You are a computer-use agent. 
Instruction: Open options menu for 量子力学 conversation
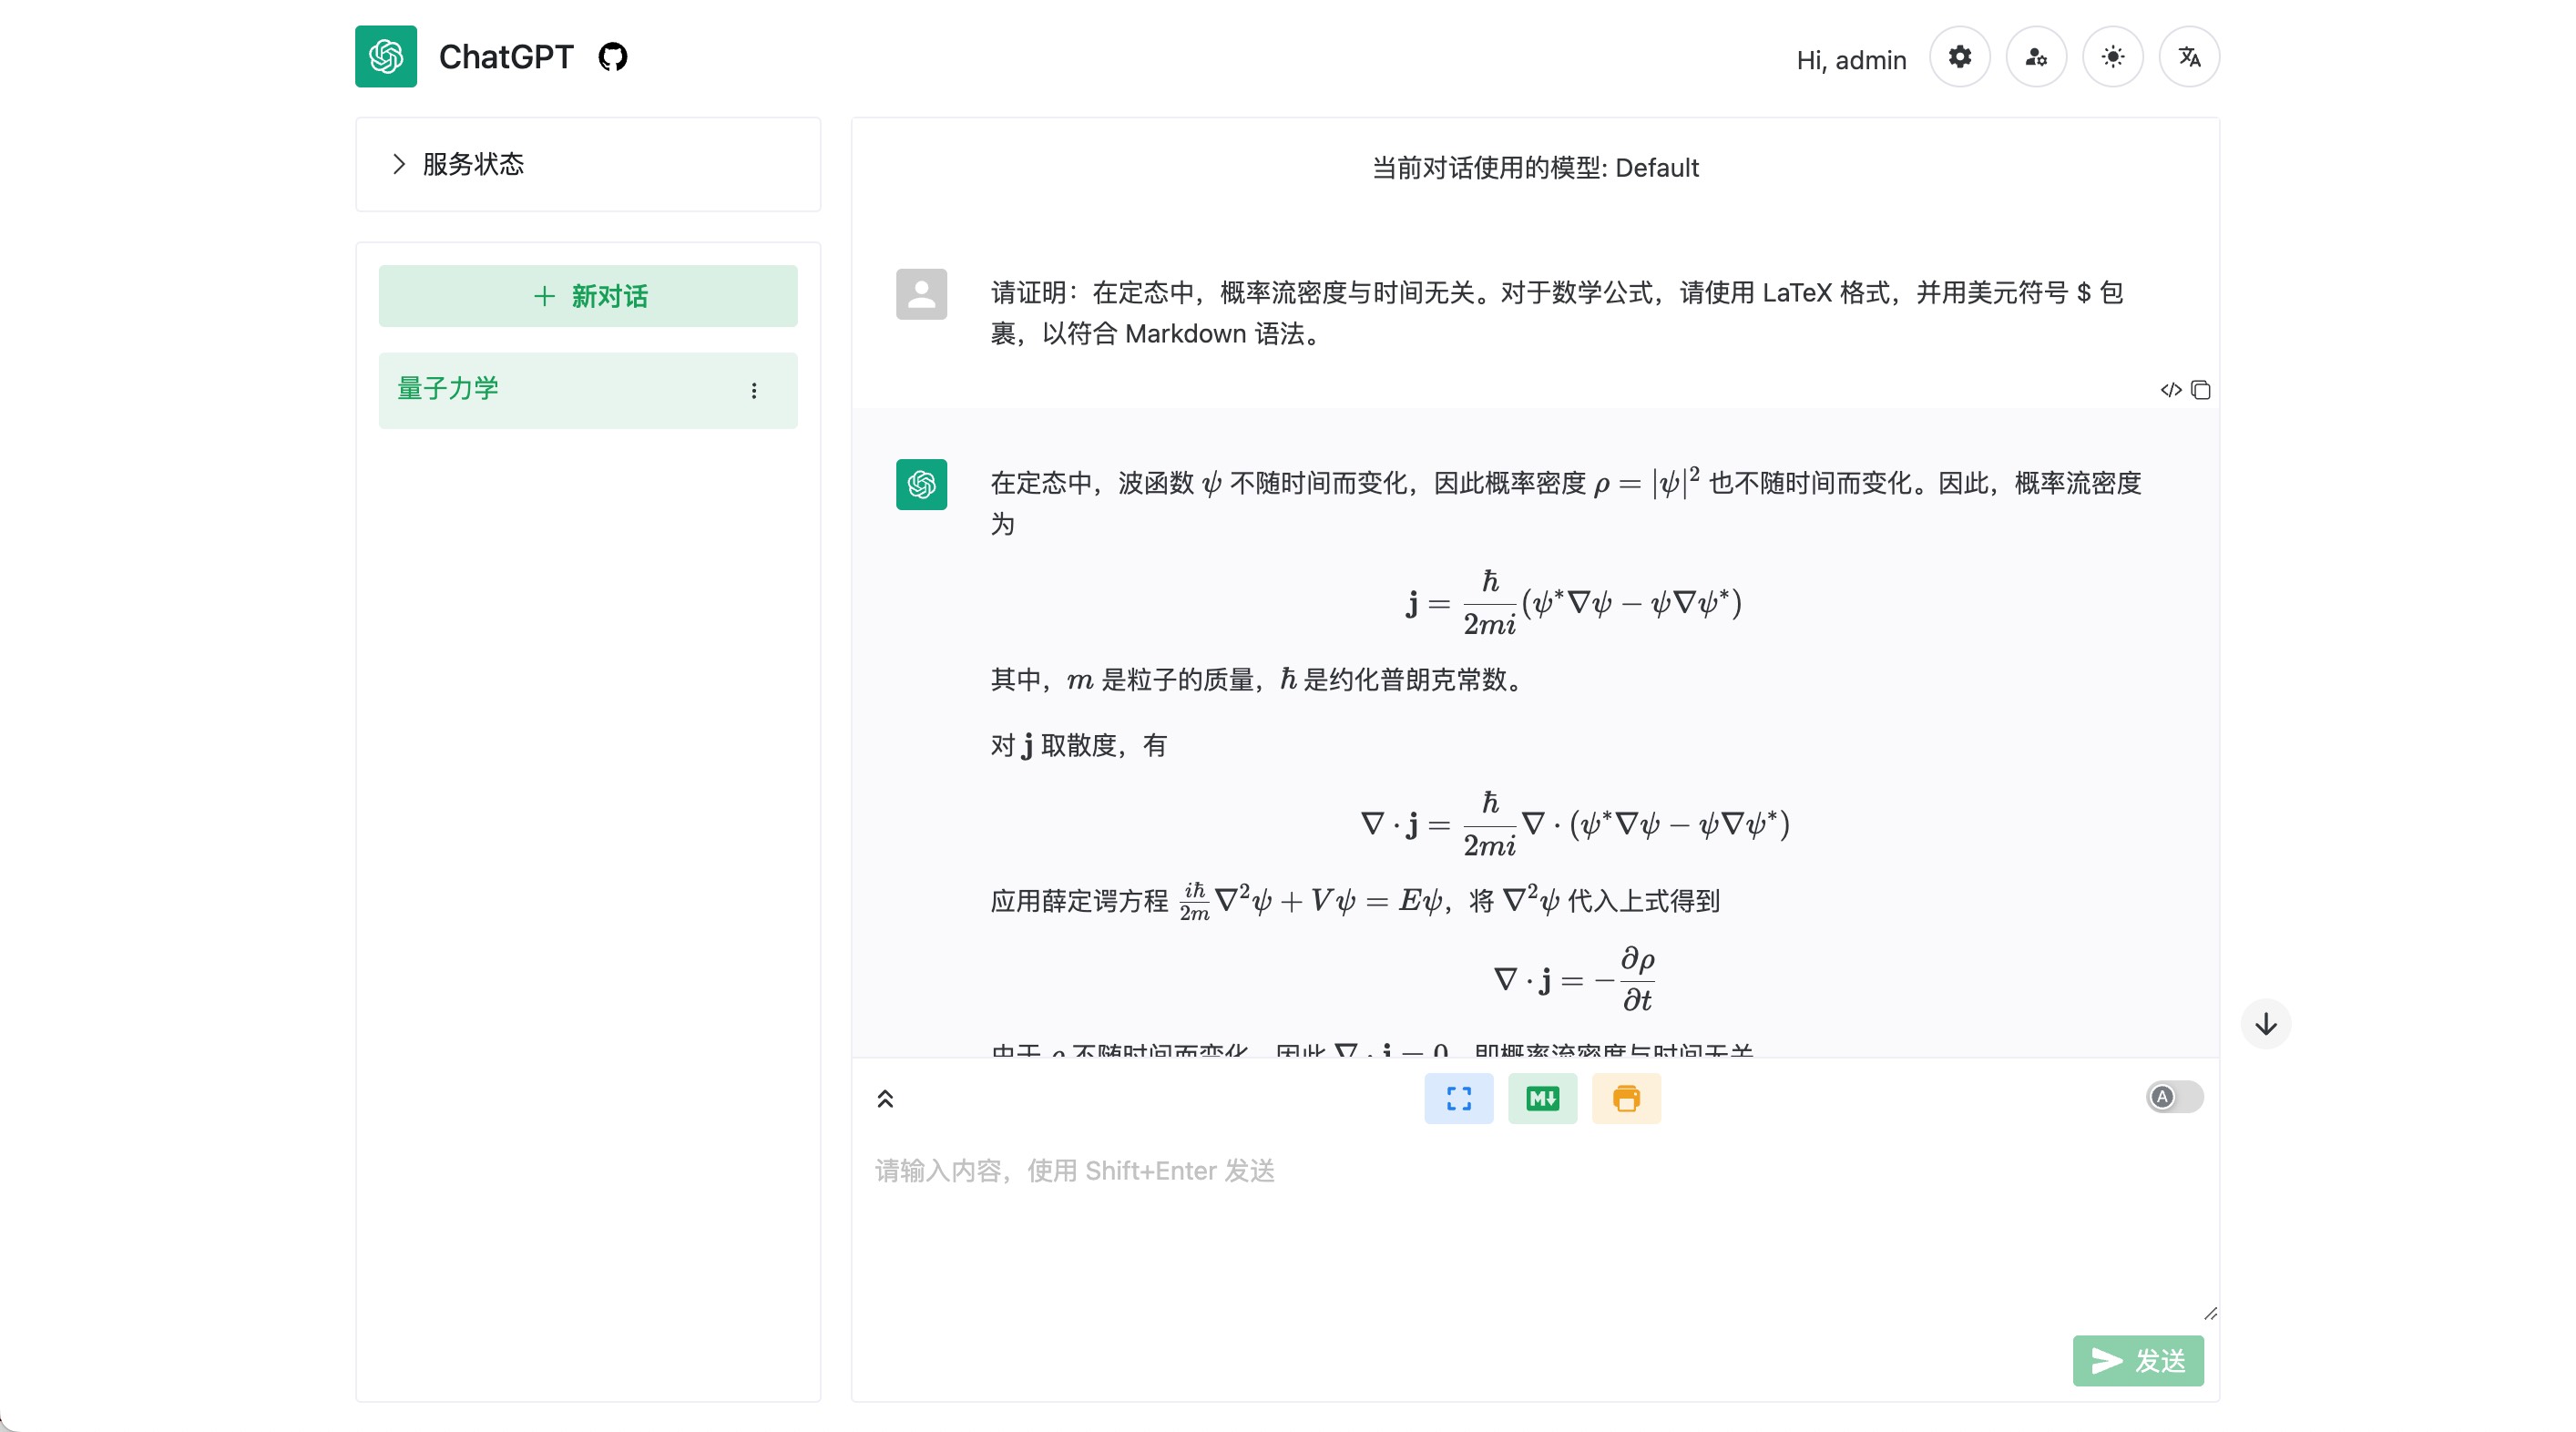(754, 390)
